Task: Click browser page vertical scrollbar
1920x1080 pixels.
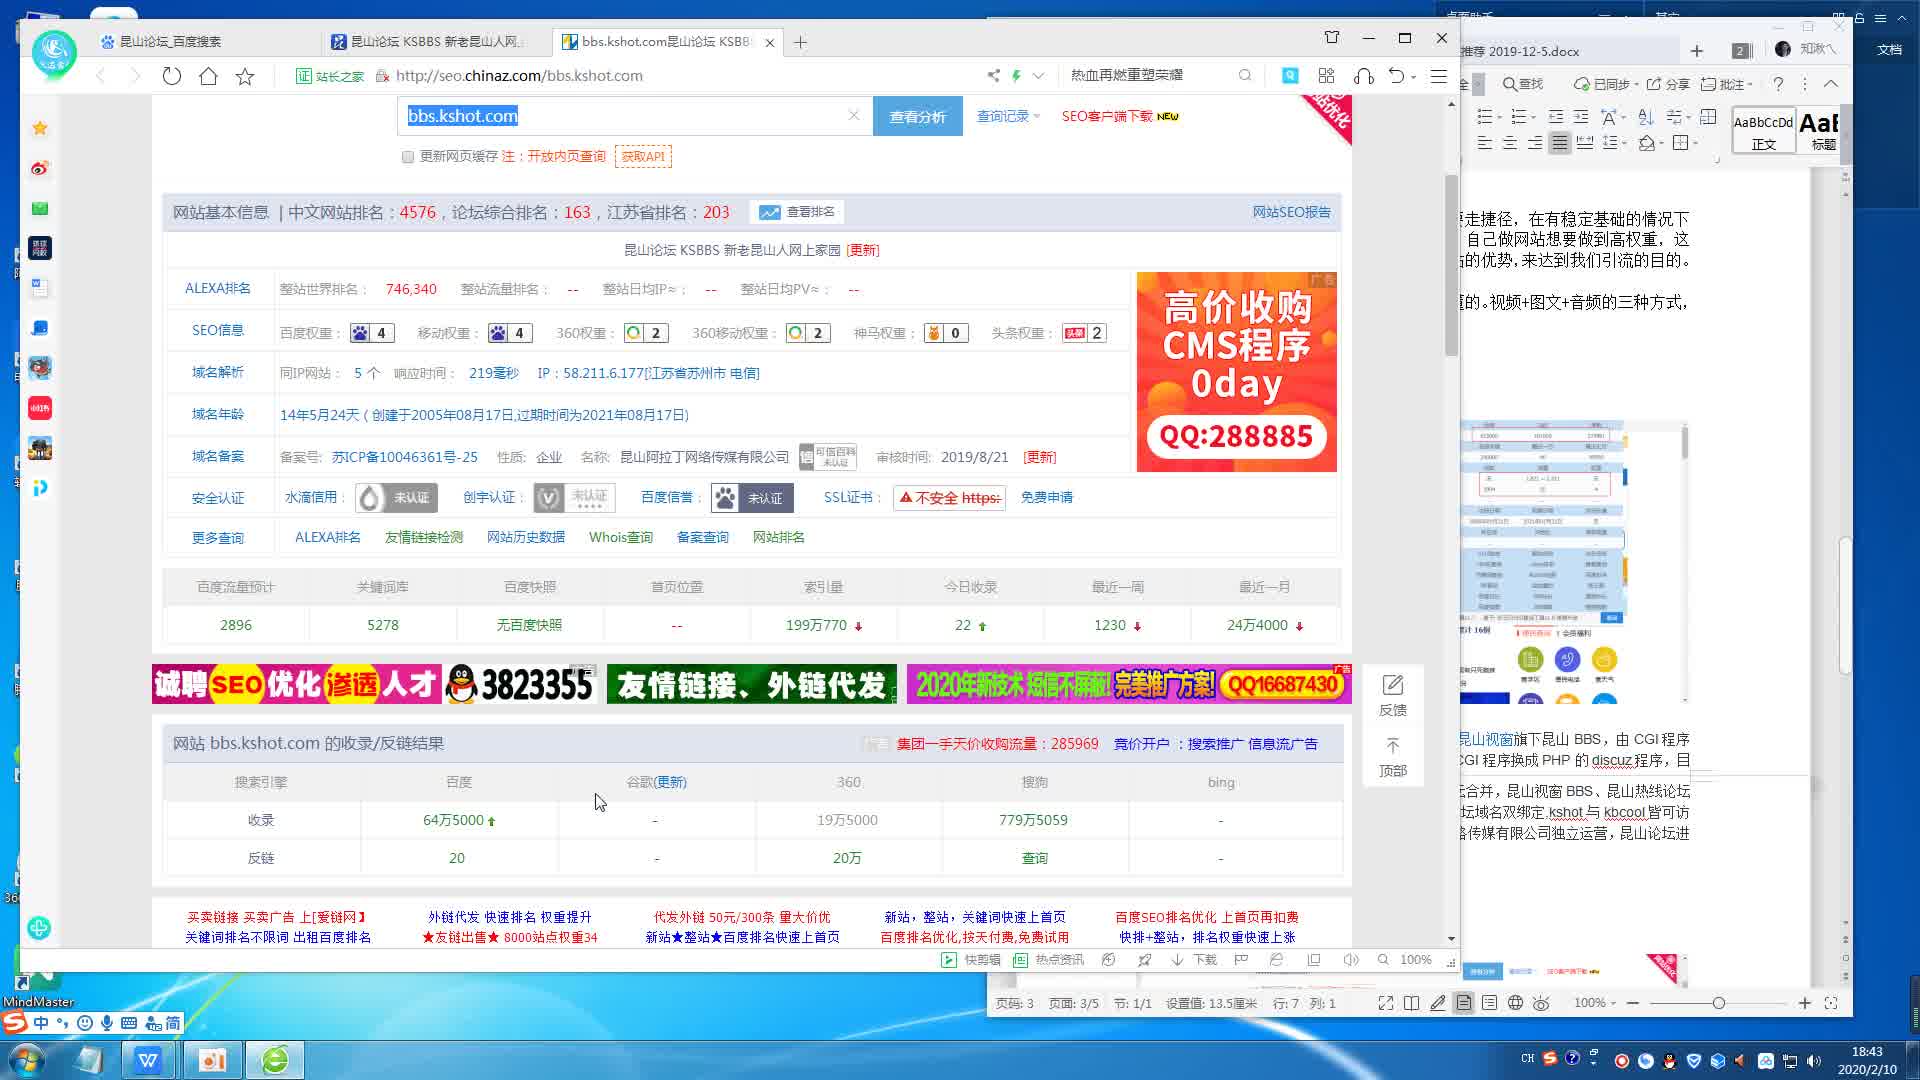Action: (x=1451, y=265)
